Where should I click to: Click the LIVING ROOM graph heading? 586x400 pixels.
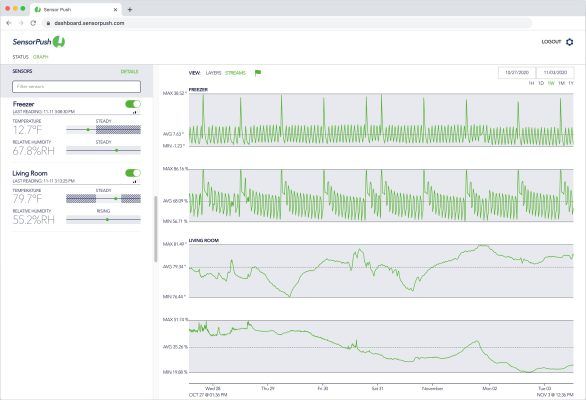204,240
